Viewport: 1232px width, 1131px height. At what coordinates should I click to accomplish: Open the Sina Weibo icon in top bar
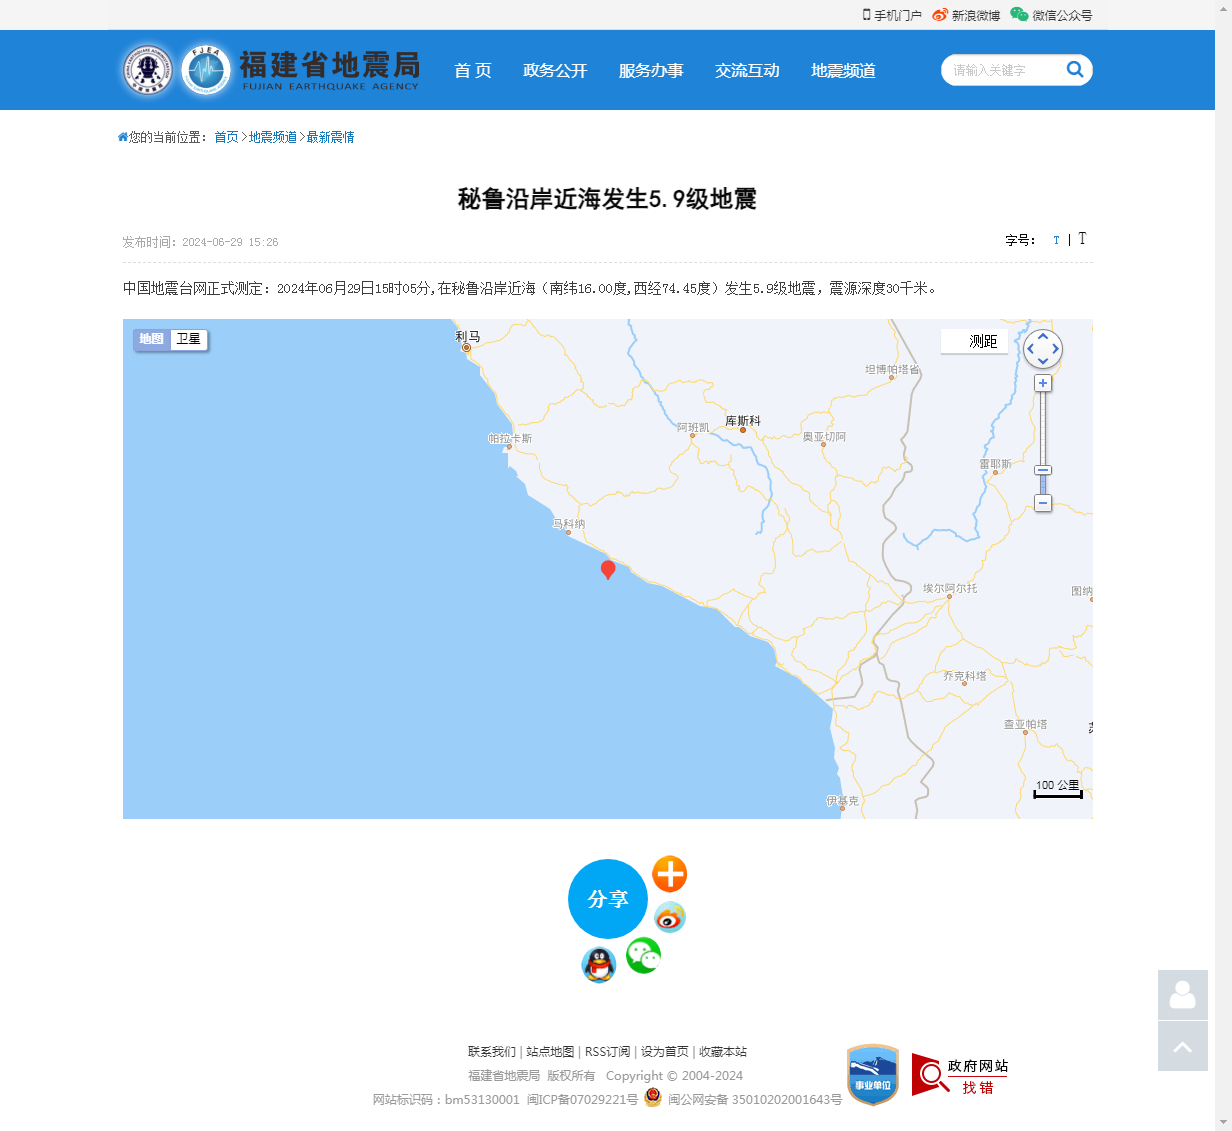(940, 15)
